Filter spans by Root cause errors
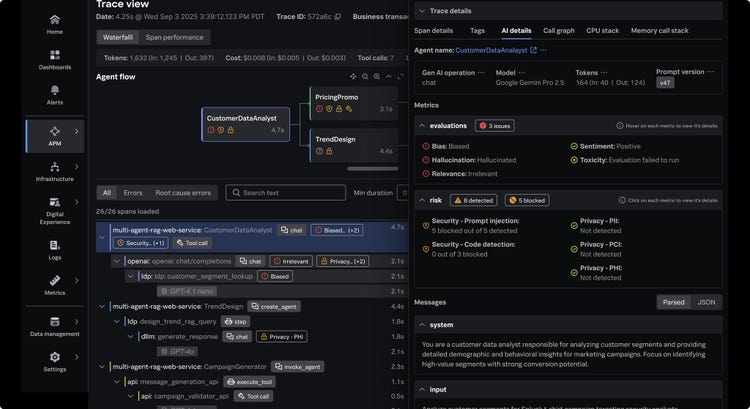The height and width of the screenshot is (409, 750). pos(183,193)
